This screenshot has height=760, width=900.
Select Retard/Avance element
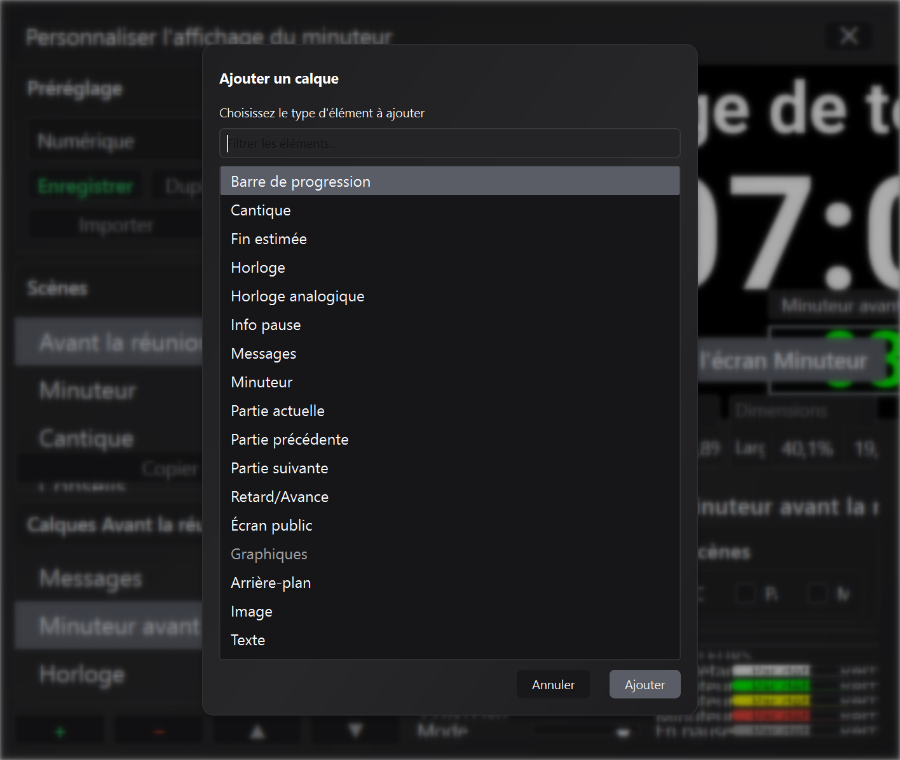[x=449, y=497]
